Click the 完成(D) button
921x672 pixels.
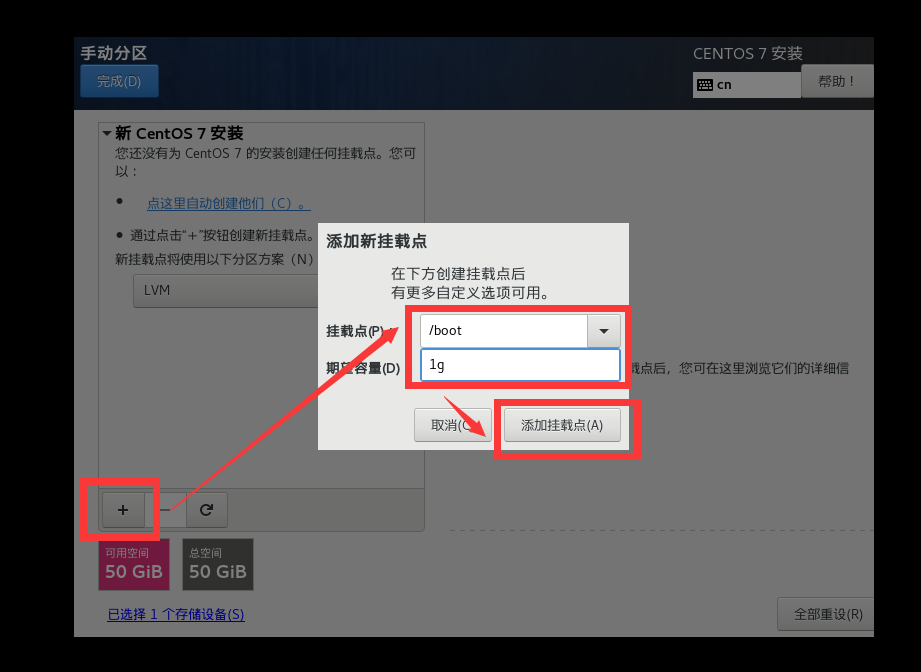[x=119, y=81]
